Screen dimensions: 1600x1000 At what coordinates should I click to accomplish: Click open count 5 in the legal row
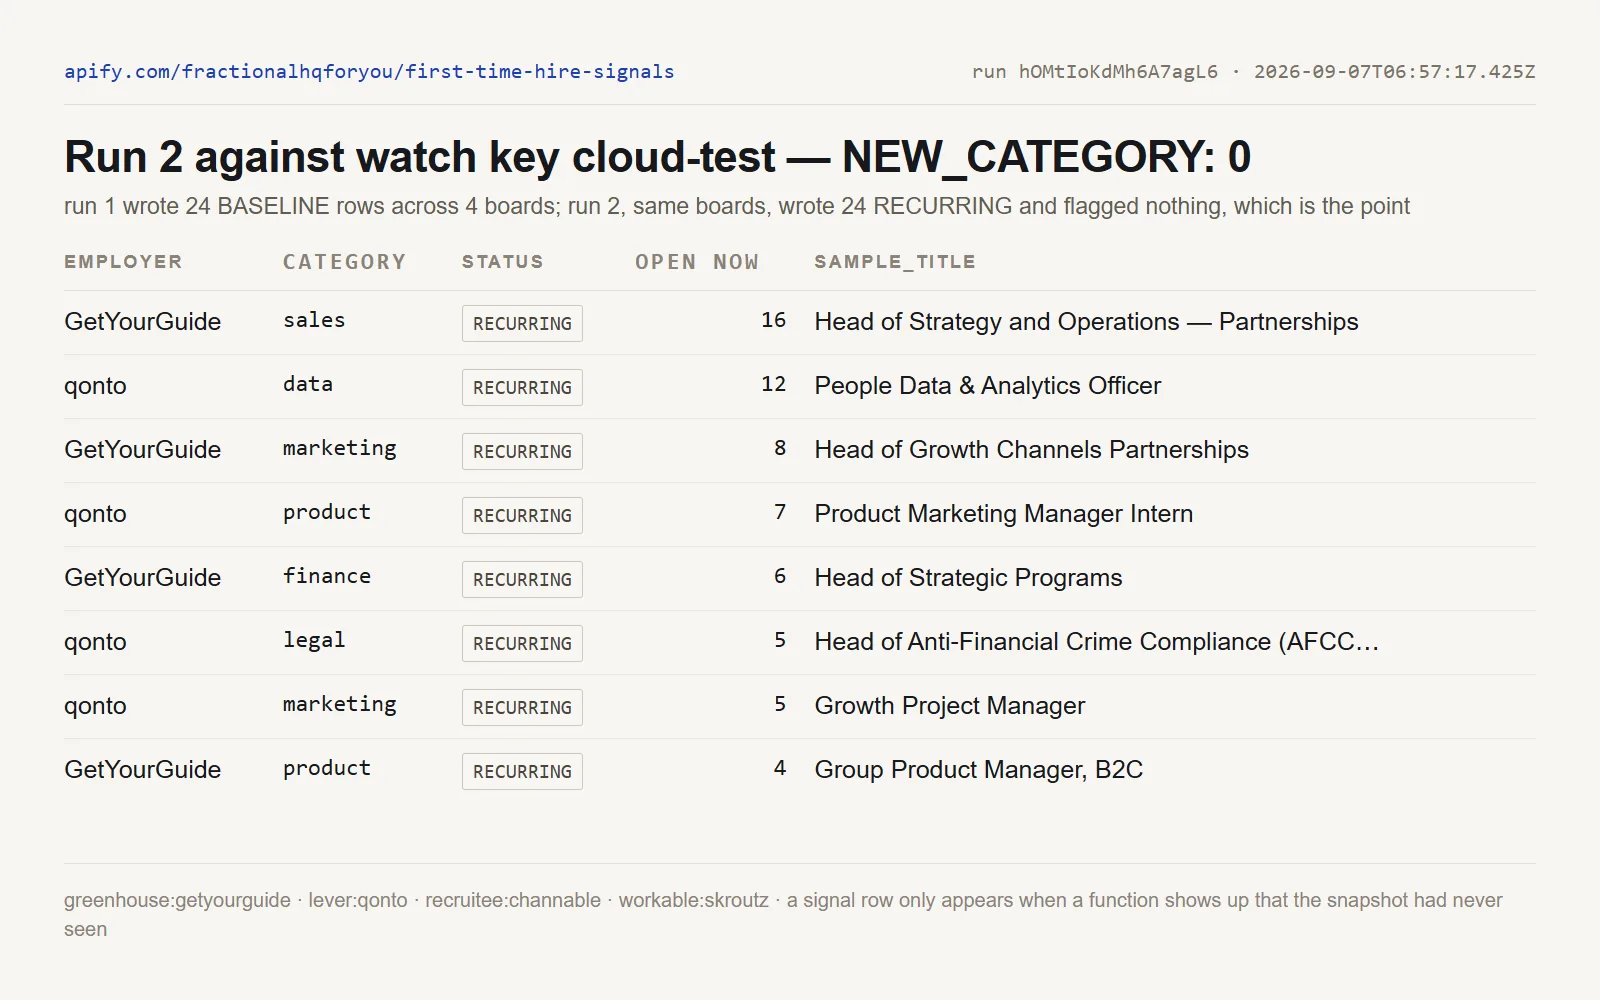(780, 640)
